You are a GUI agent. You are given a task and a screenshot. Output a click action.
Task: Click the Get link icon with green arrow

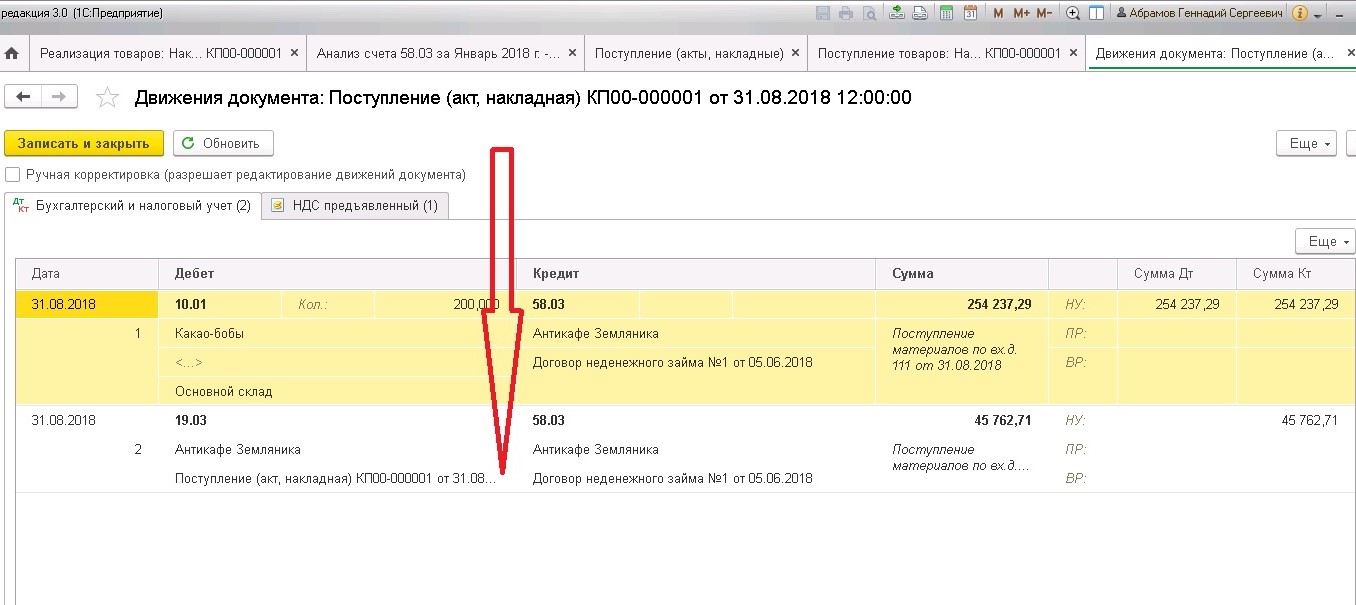[897, 14]
